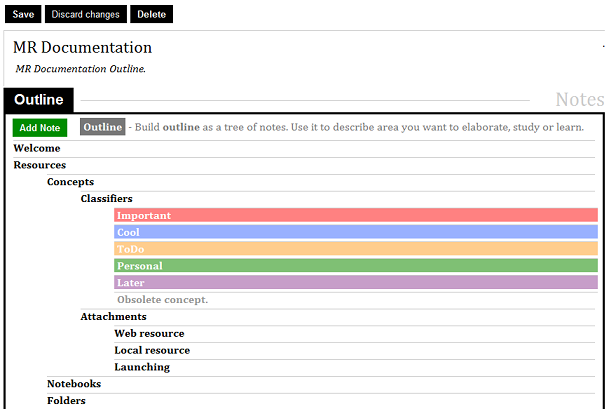Select the Concepts note
This screenshot has width=609, height=409.
pyautogui.click(x=70, y=182)
